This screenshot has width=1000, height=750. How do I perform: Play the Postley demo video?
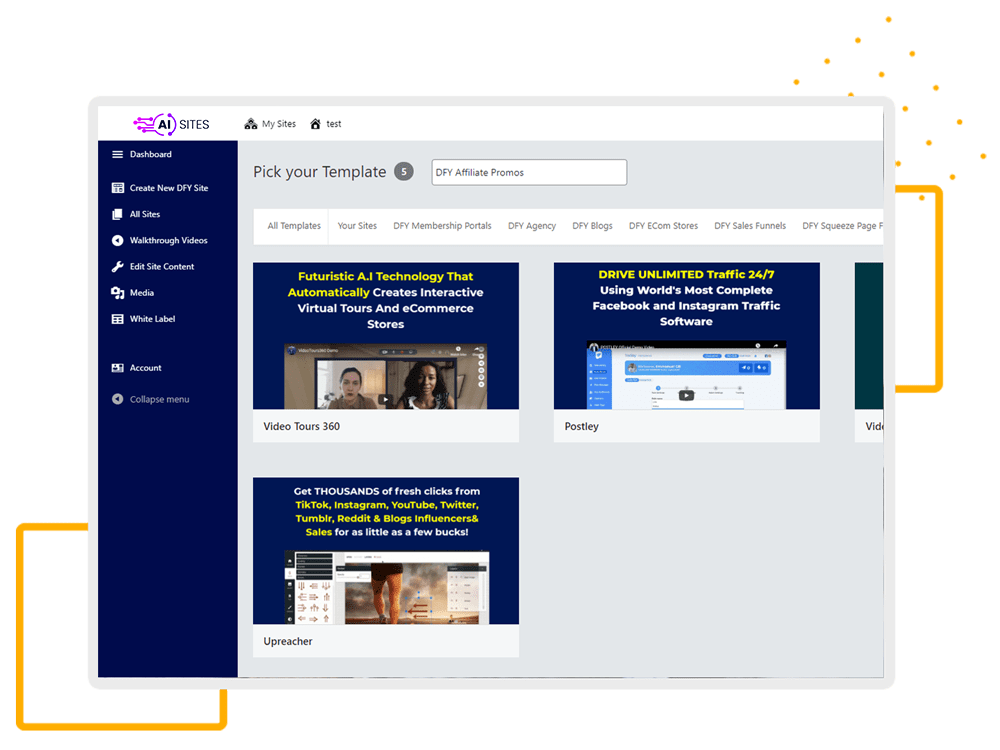pos(686,395)
